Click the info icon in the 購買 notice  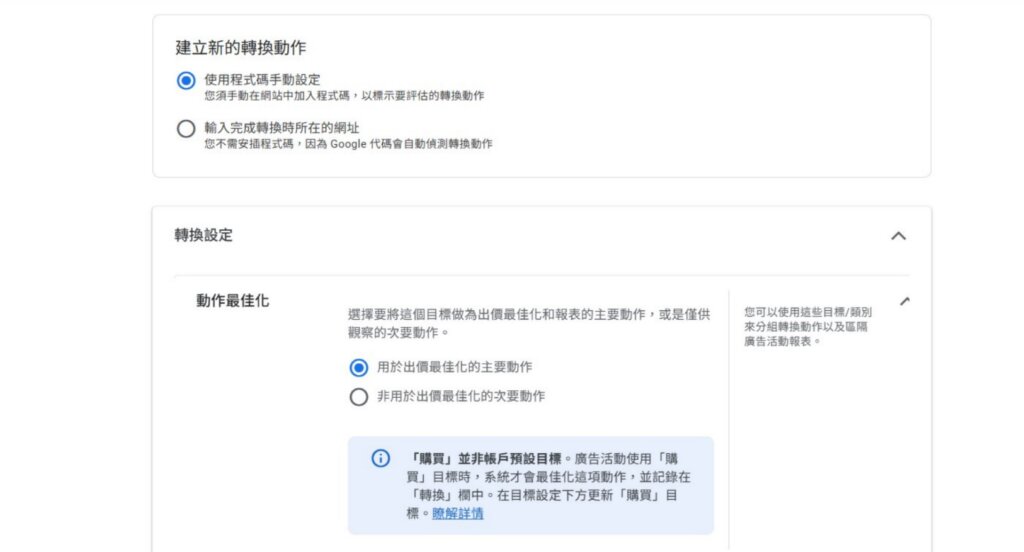tap(380, 459)
